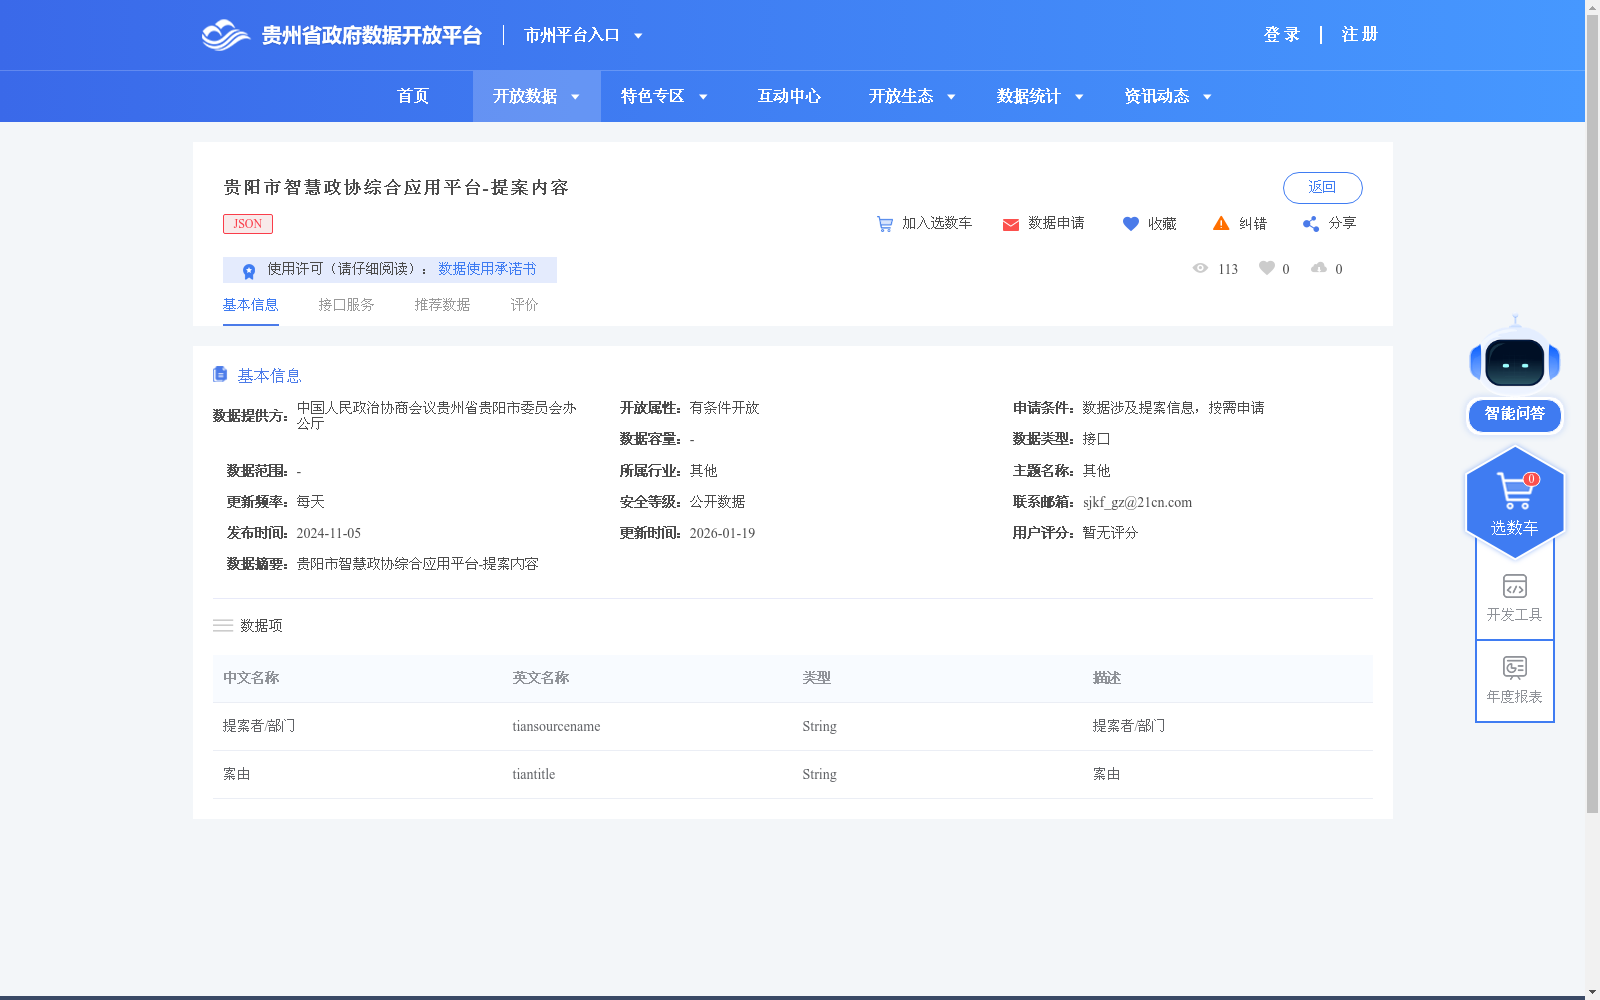This screenshot has height=1000, width=1600.
Task: Click the shopping cart icon beside 加入选数车
Action: tap(885, 224)
